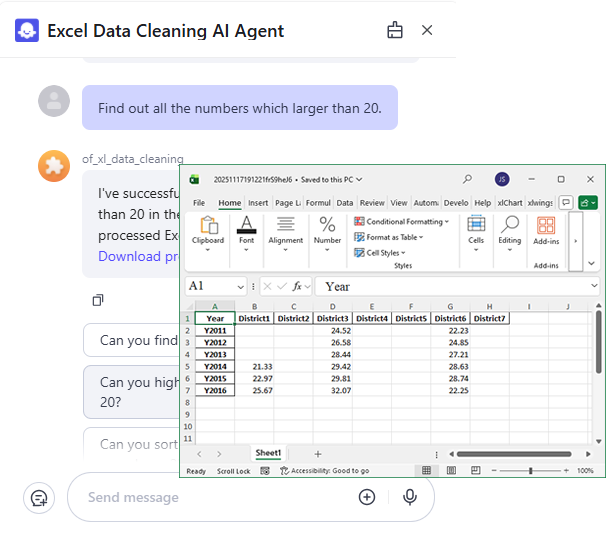Select the District6 header cell
Viewport: 606px width, 533px height.
coord(450,318)
